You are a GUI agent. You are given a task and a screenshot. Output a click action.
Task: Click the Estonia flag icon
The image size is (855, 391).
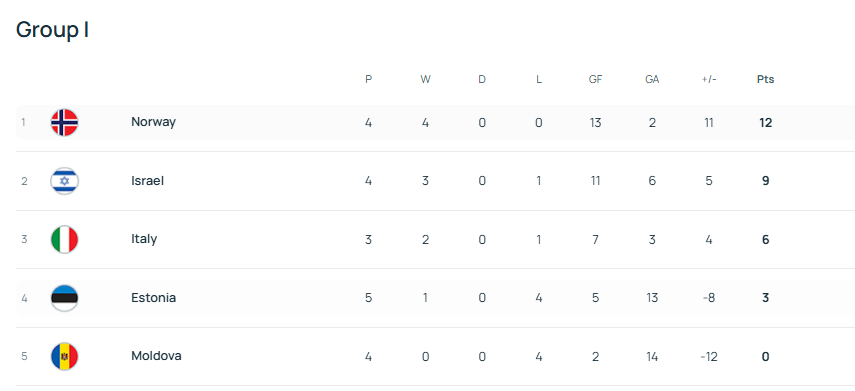click(x=64, y=298)
